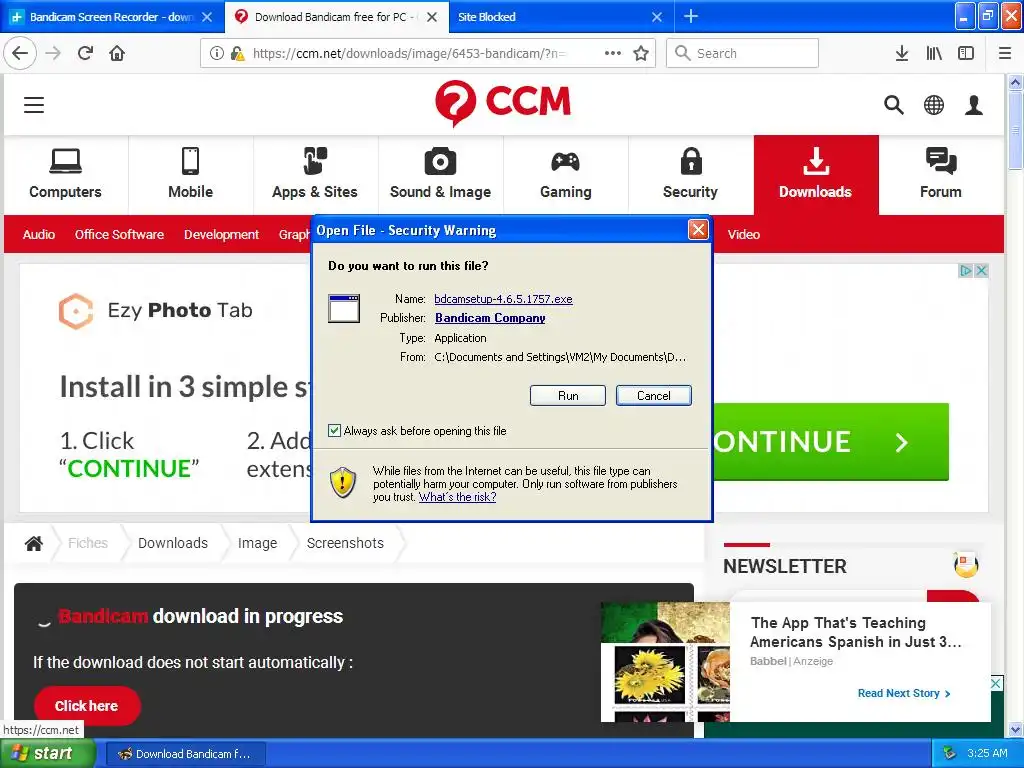Click the CCM logo
The height and width of the screenshot is (768, 1024).
pos(503,103)
